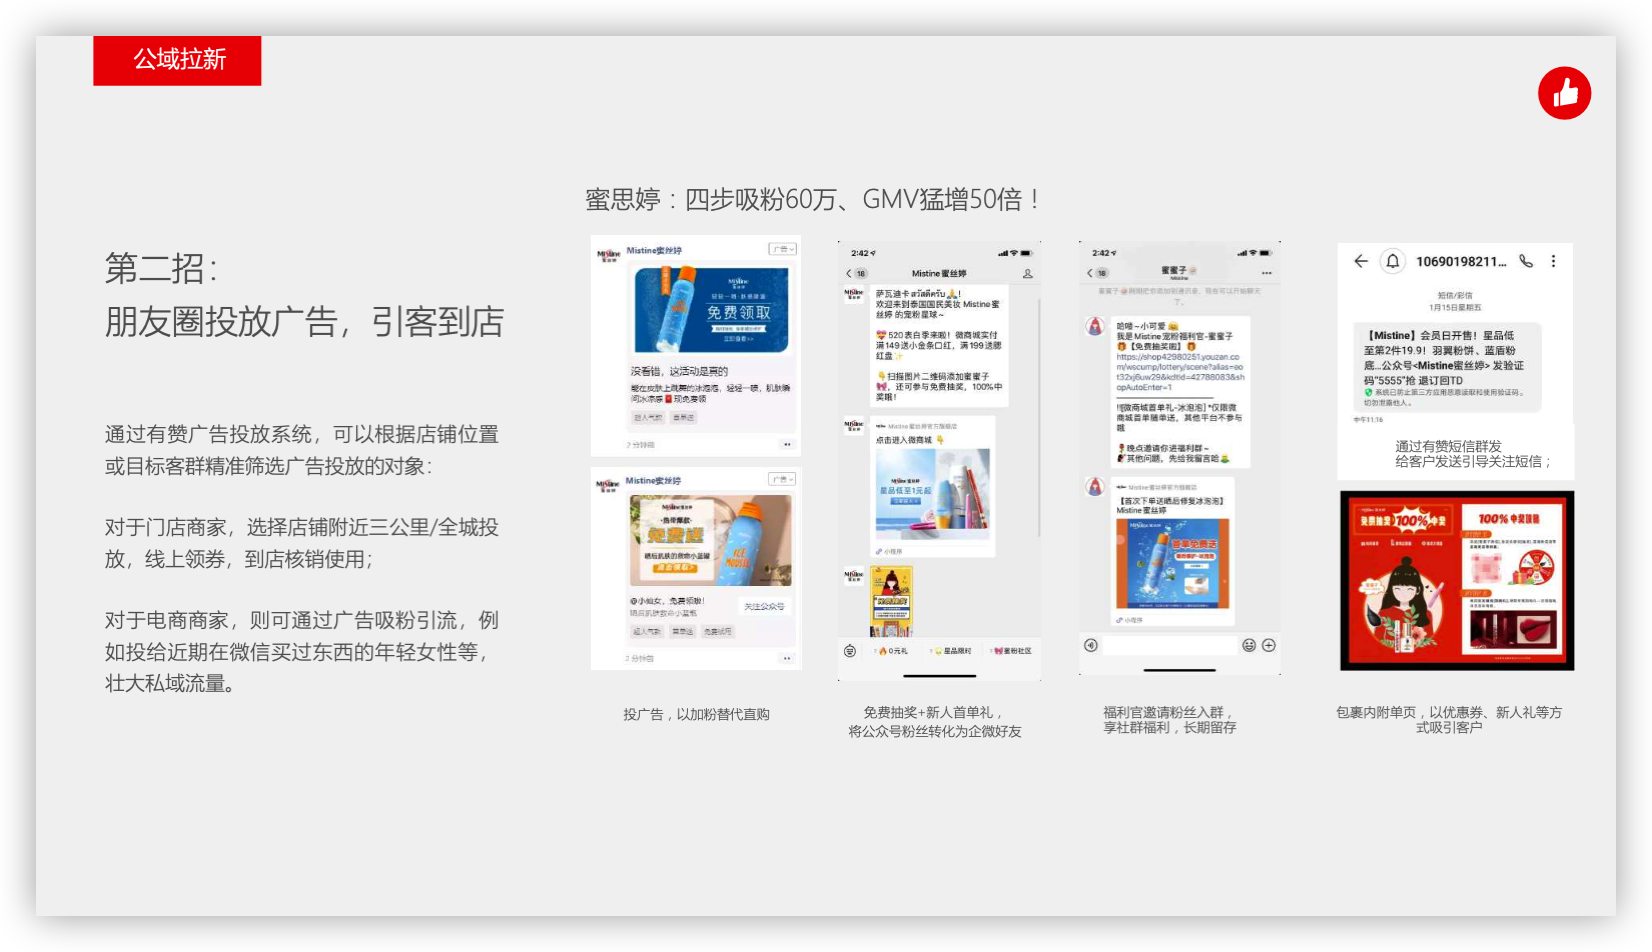Click paragraph starting 通过有赞广告投放系统

tap(302, 450)
